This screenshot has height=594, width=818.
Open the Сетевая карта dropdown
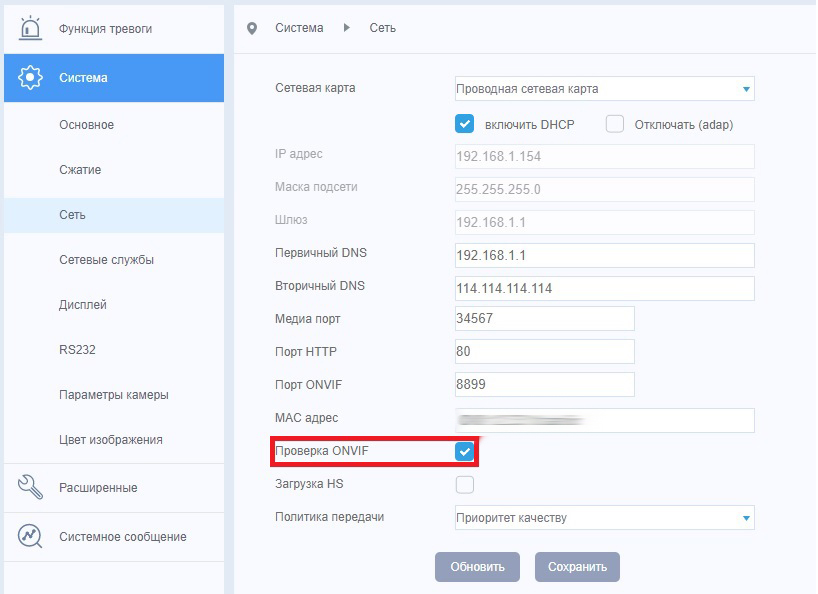604,89
